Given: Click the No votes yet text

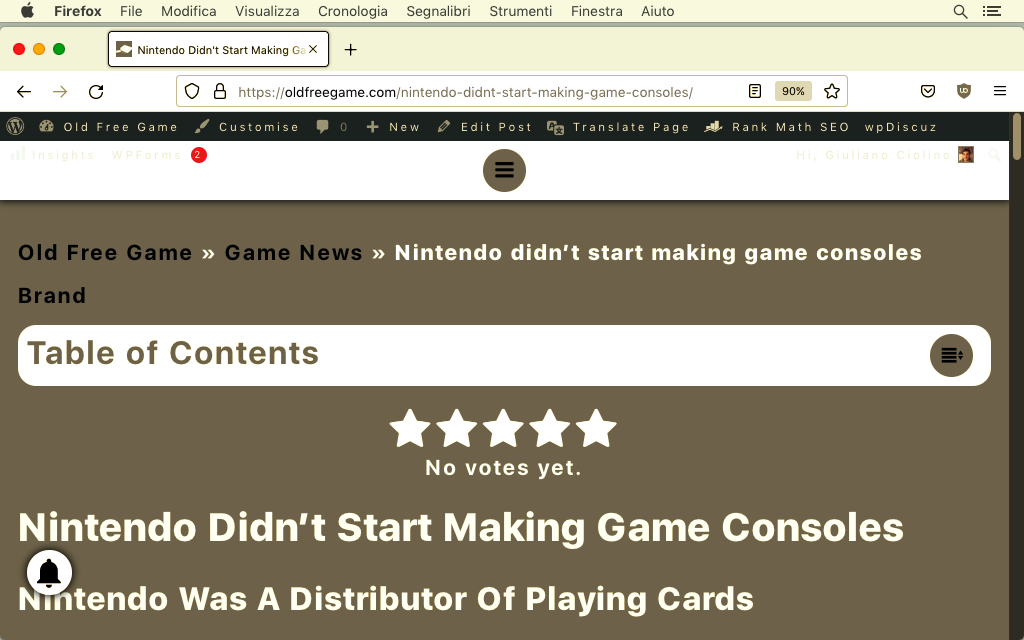Looking at the screenshot, I should coord(504,468).
